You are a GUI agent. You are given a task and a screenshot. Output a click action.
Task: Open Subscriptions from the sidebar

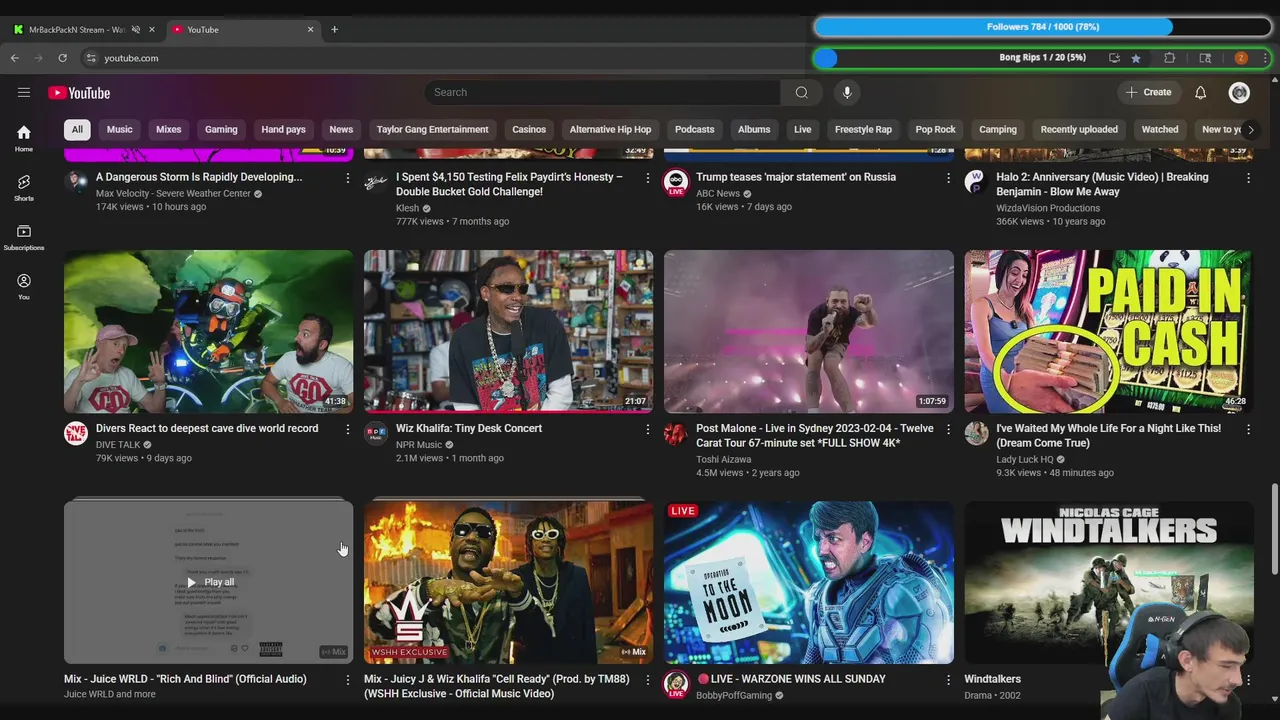[x=24, y=237]
